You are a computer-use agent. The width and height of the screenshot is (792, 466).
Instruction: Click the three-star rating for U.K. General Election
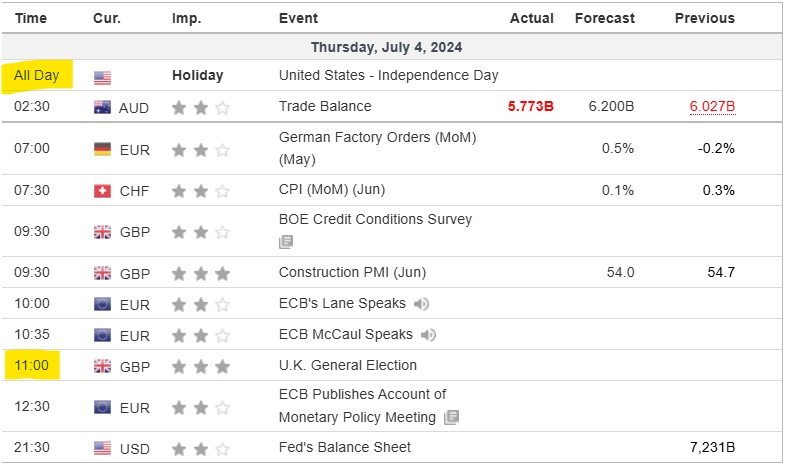tap(200, 366)
